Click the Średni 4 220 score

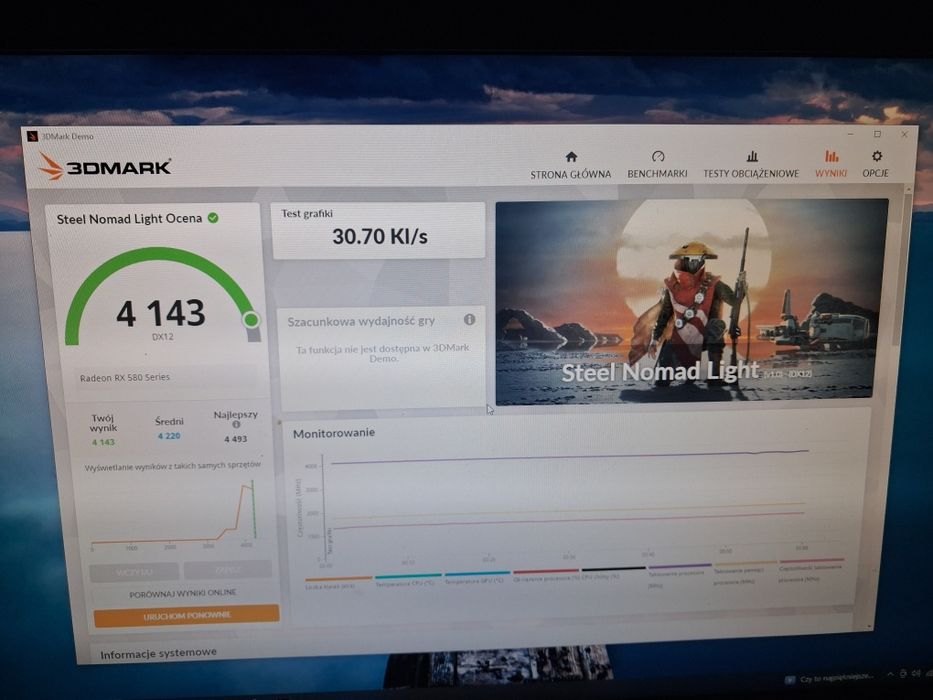(169, 436)
